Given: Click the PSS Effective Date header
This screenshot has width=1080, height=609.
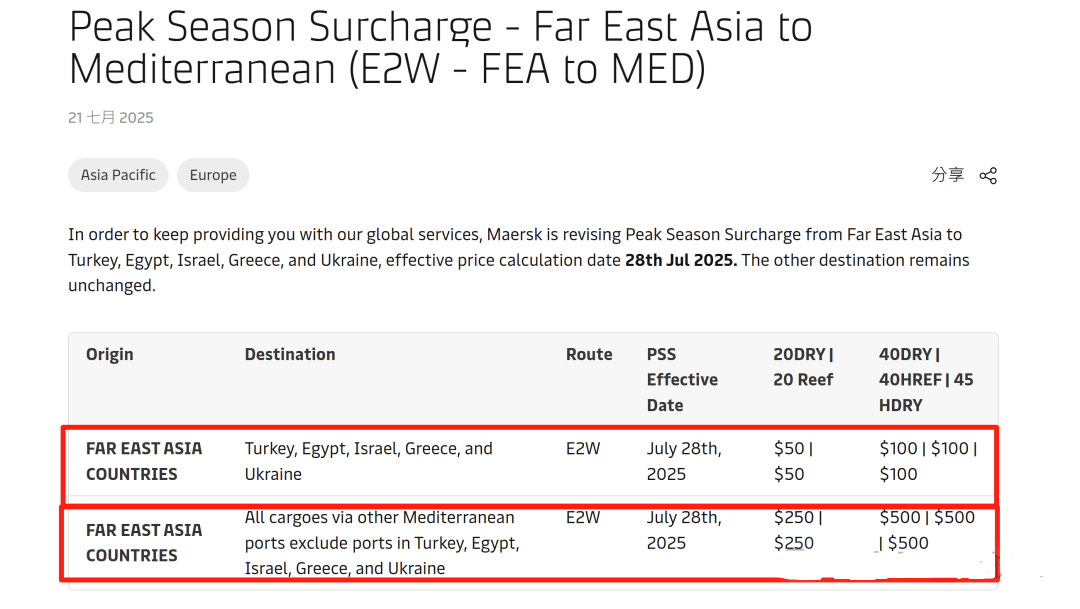Looking at the screenshot, I should coord(682,380).
